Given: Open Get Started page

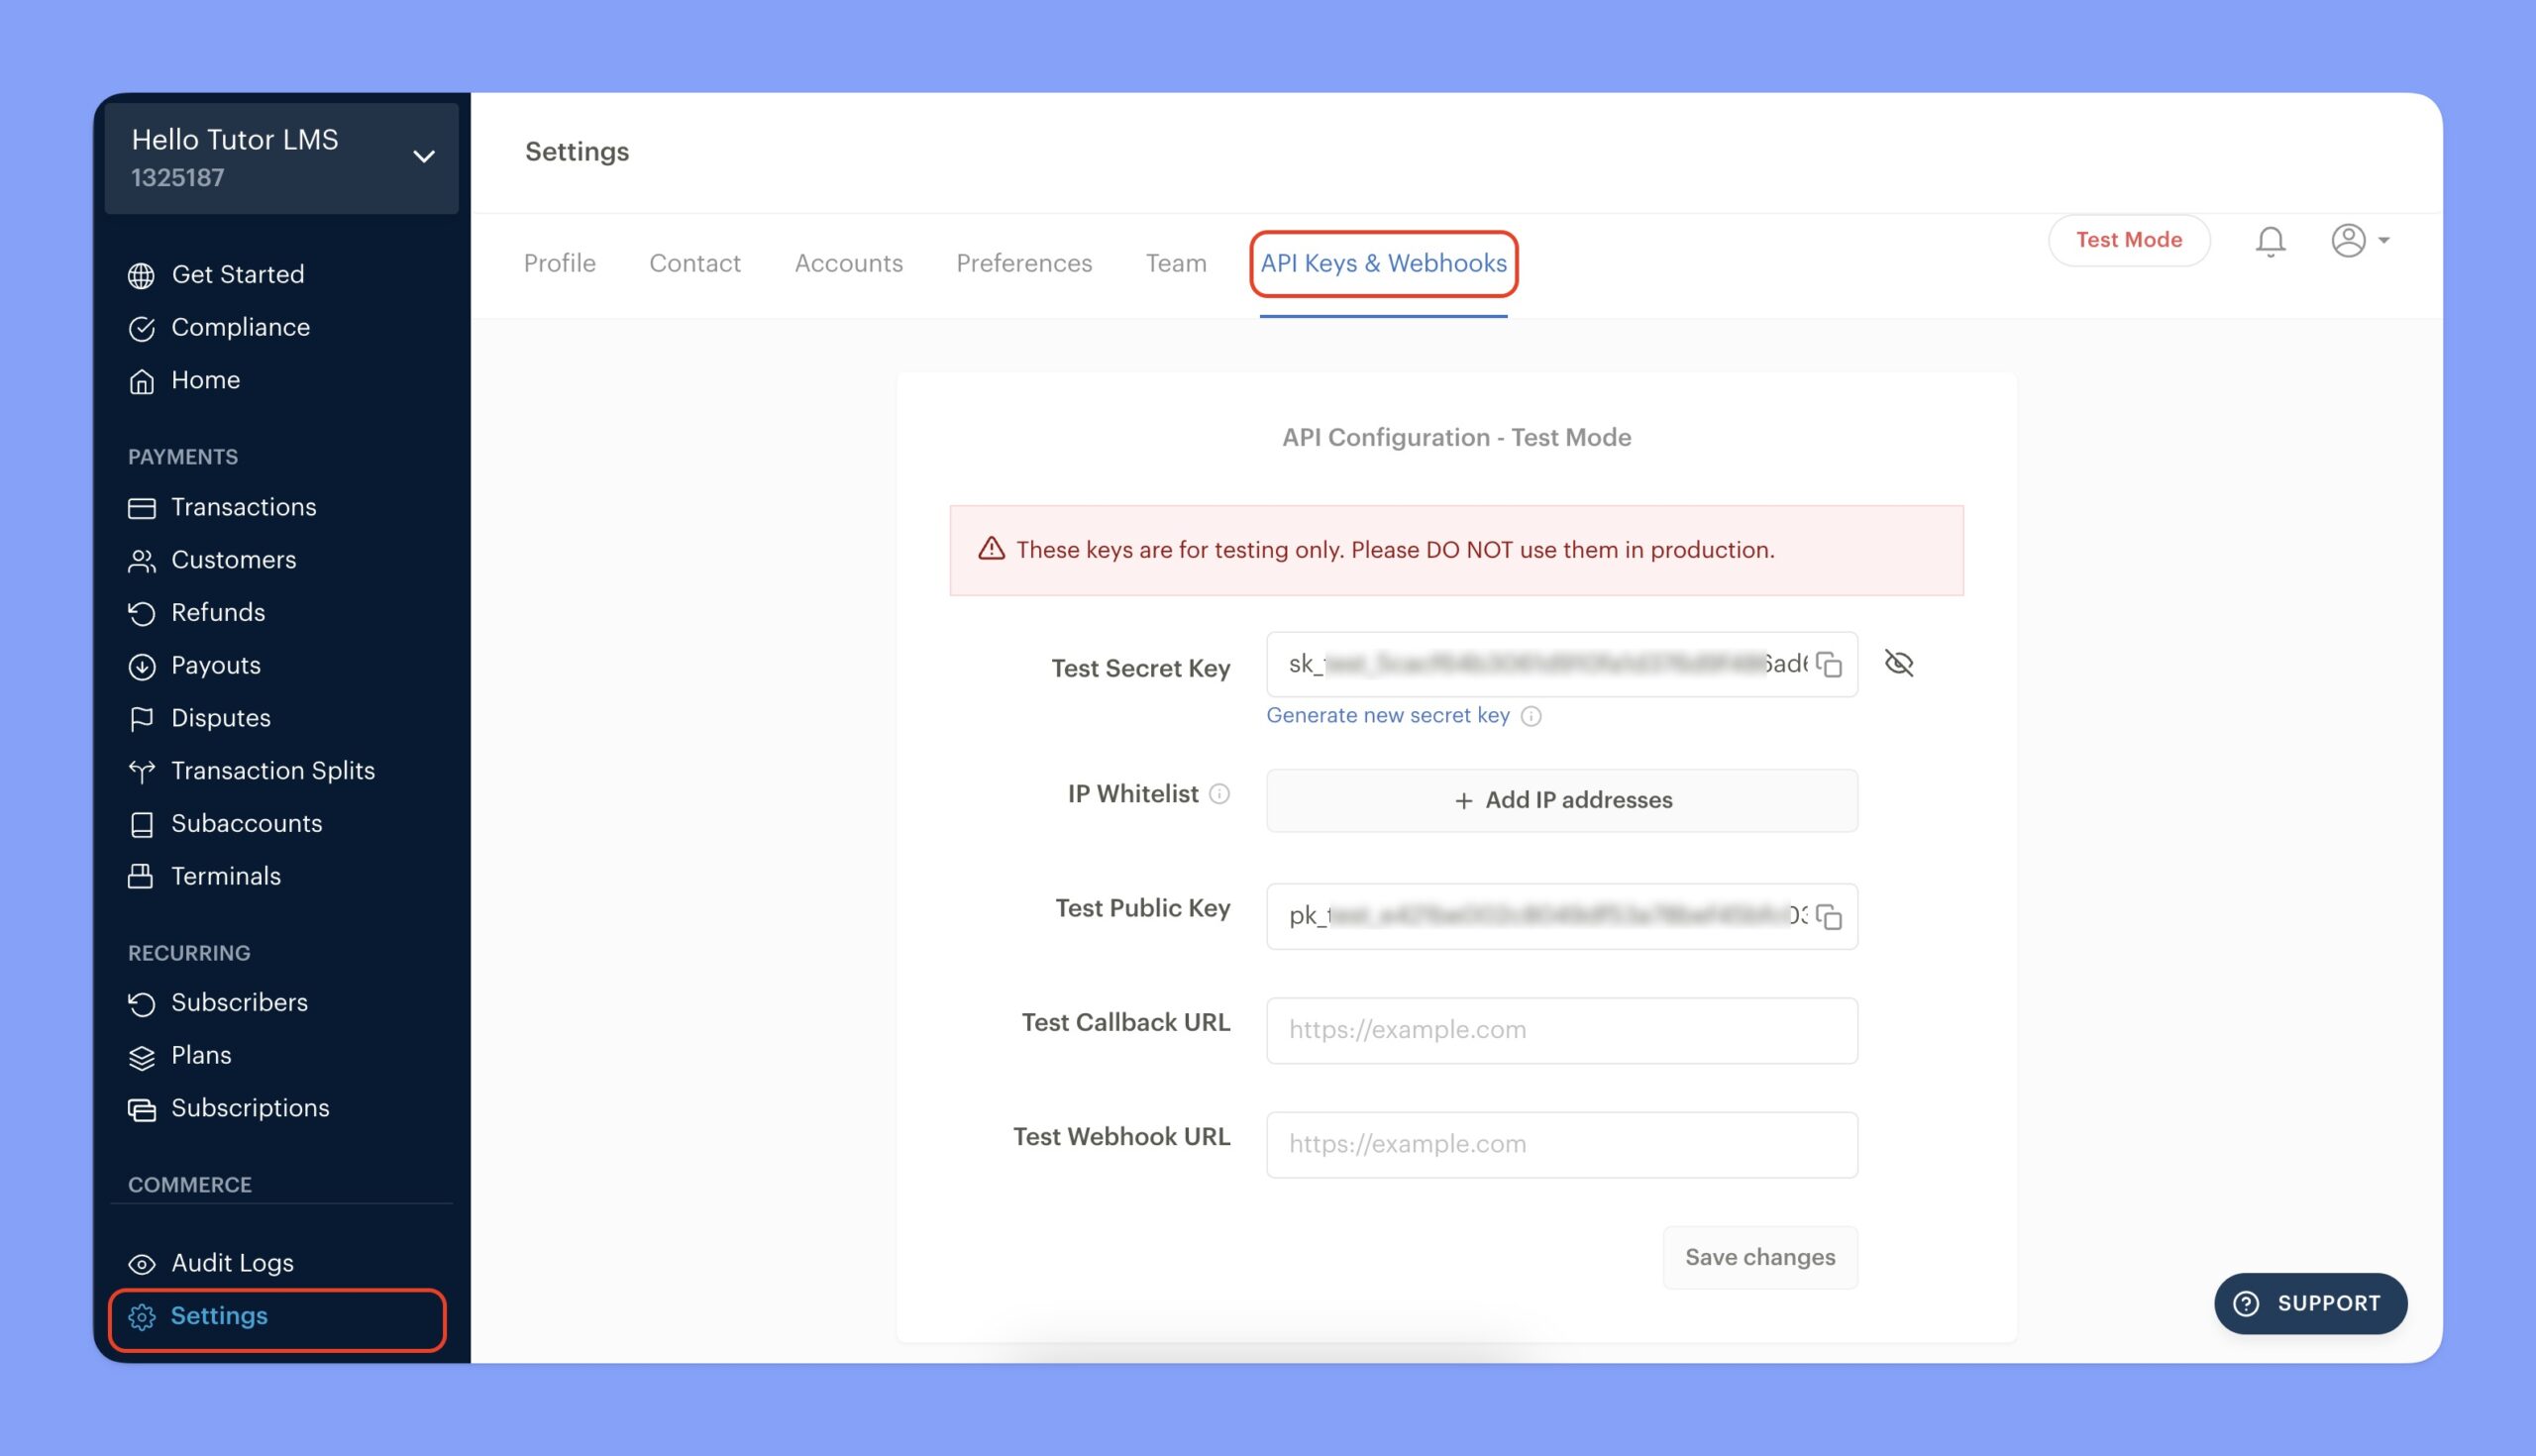Looking at the screenshot, I should point(238,275).
